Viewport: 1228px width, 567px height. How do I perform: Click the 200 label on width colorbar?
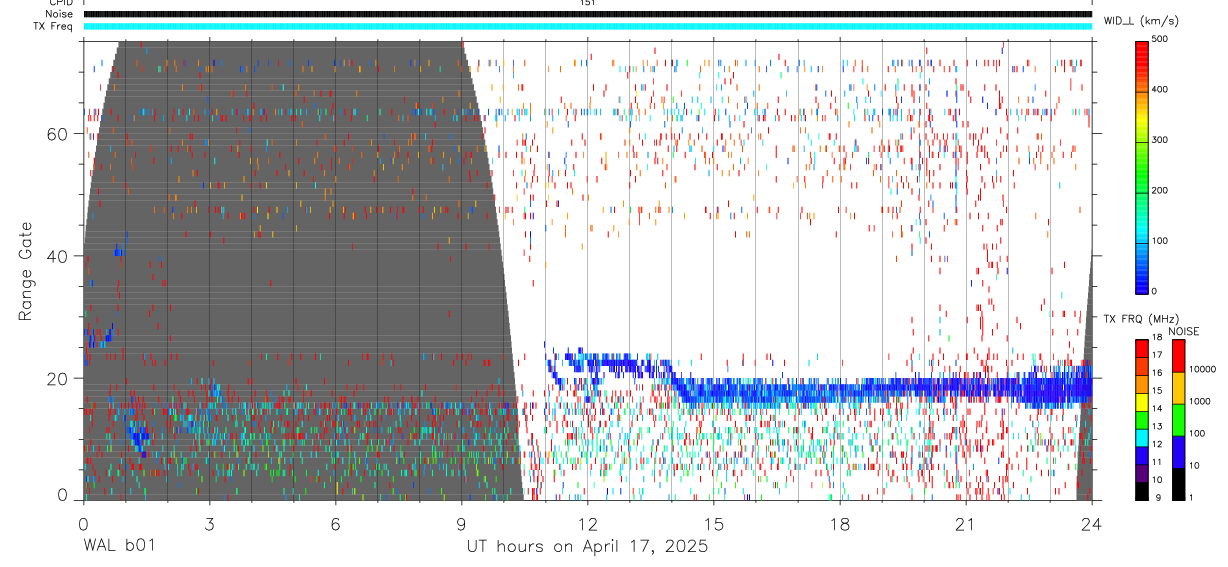point(1160,191)
